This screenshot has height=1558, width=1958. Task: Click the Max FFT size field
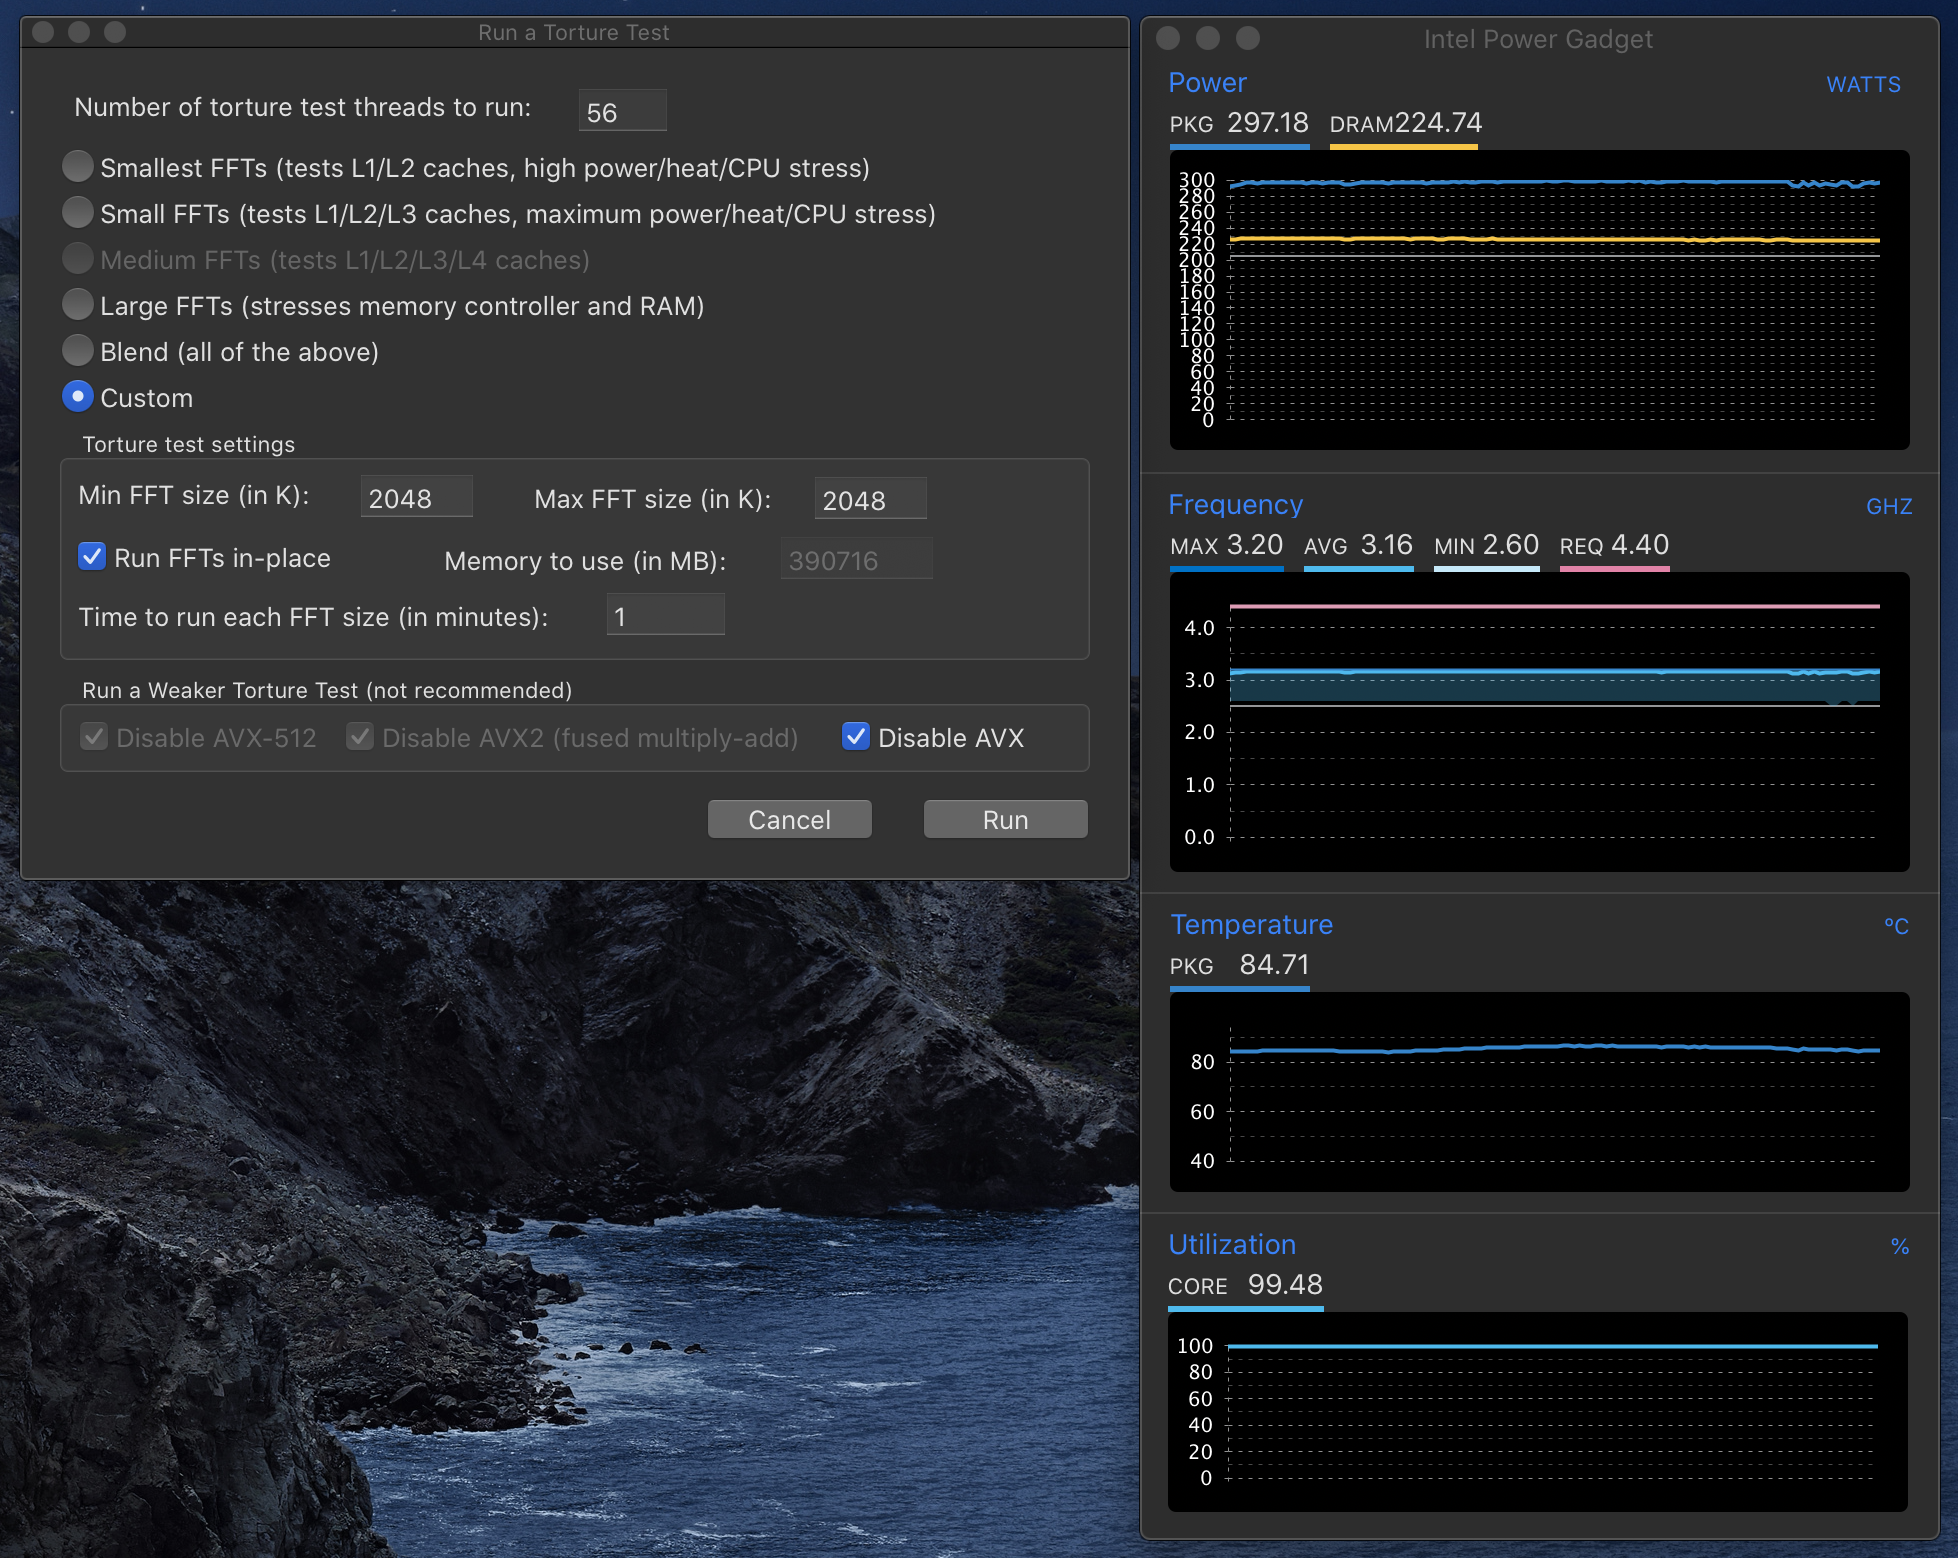coord(870,499)
